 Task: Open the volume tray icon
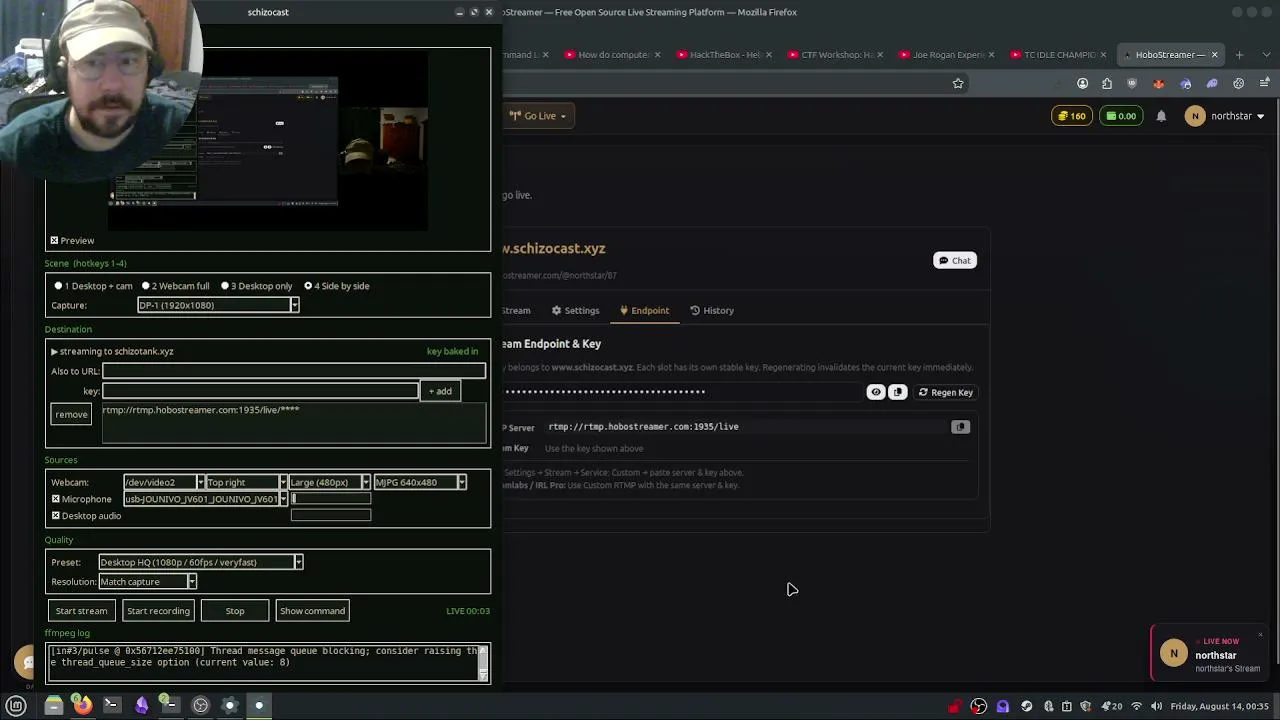(1157, 706)
